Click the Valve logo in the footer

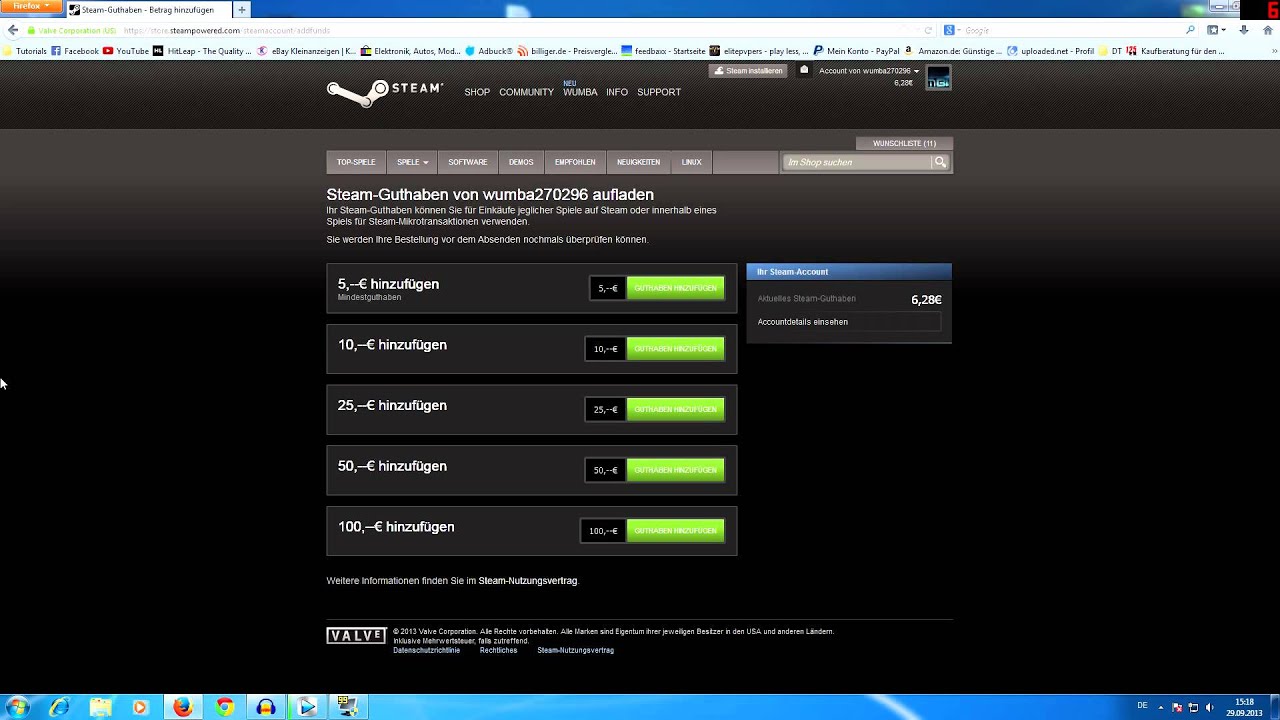[x=356, y=636]
